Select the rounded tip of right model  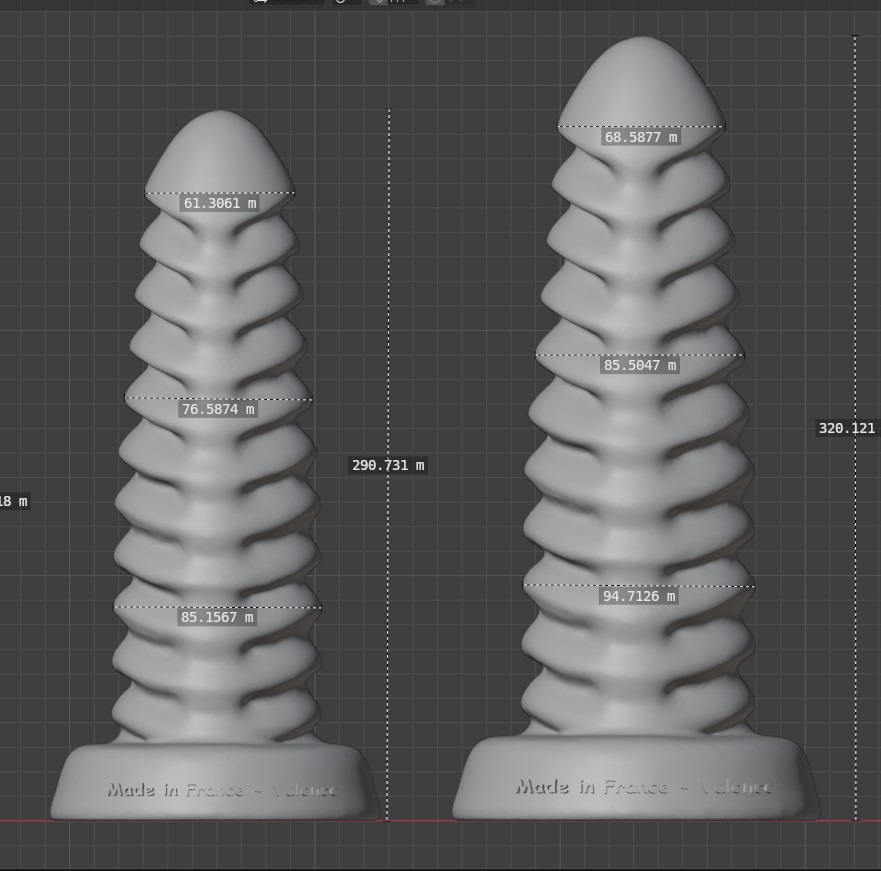click(641, 80)
